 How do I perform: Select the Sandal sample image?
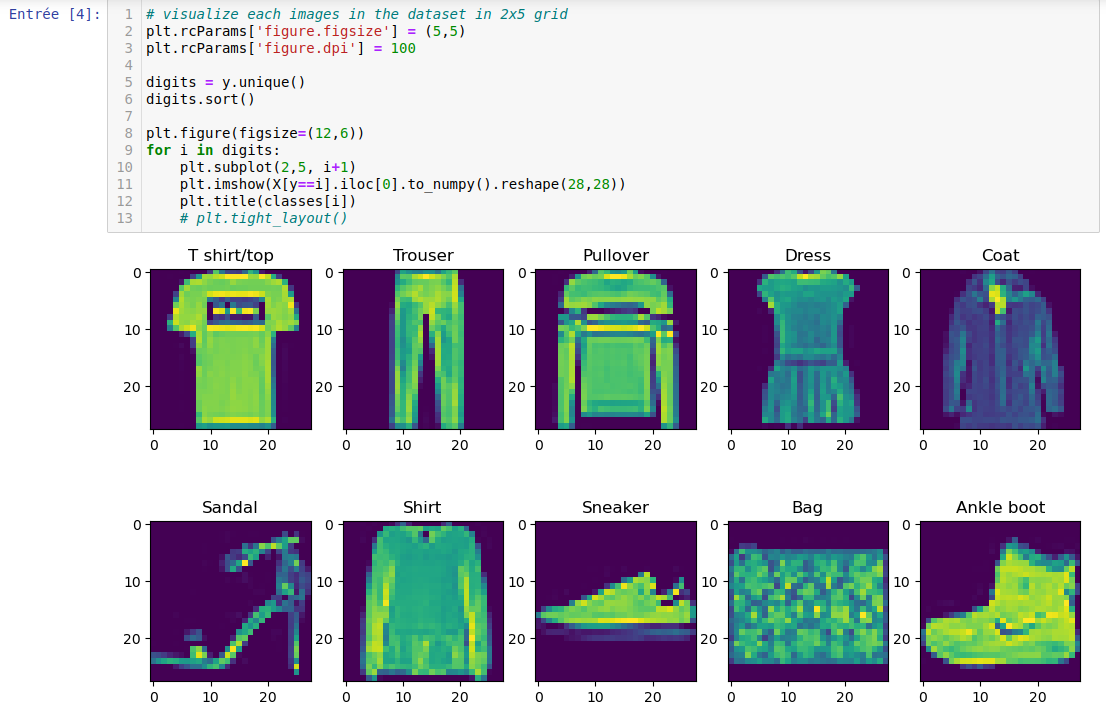pyautogui.click(x=230, y=601)
